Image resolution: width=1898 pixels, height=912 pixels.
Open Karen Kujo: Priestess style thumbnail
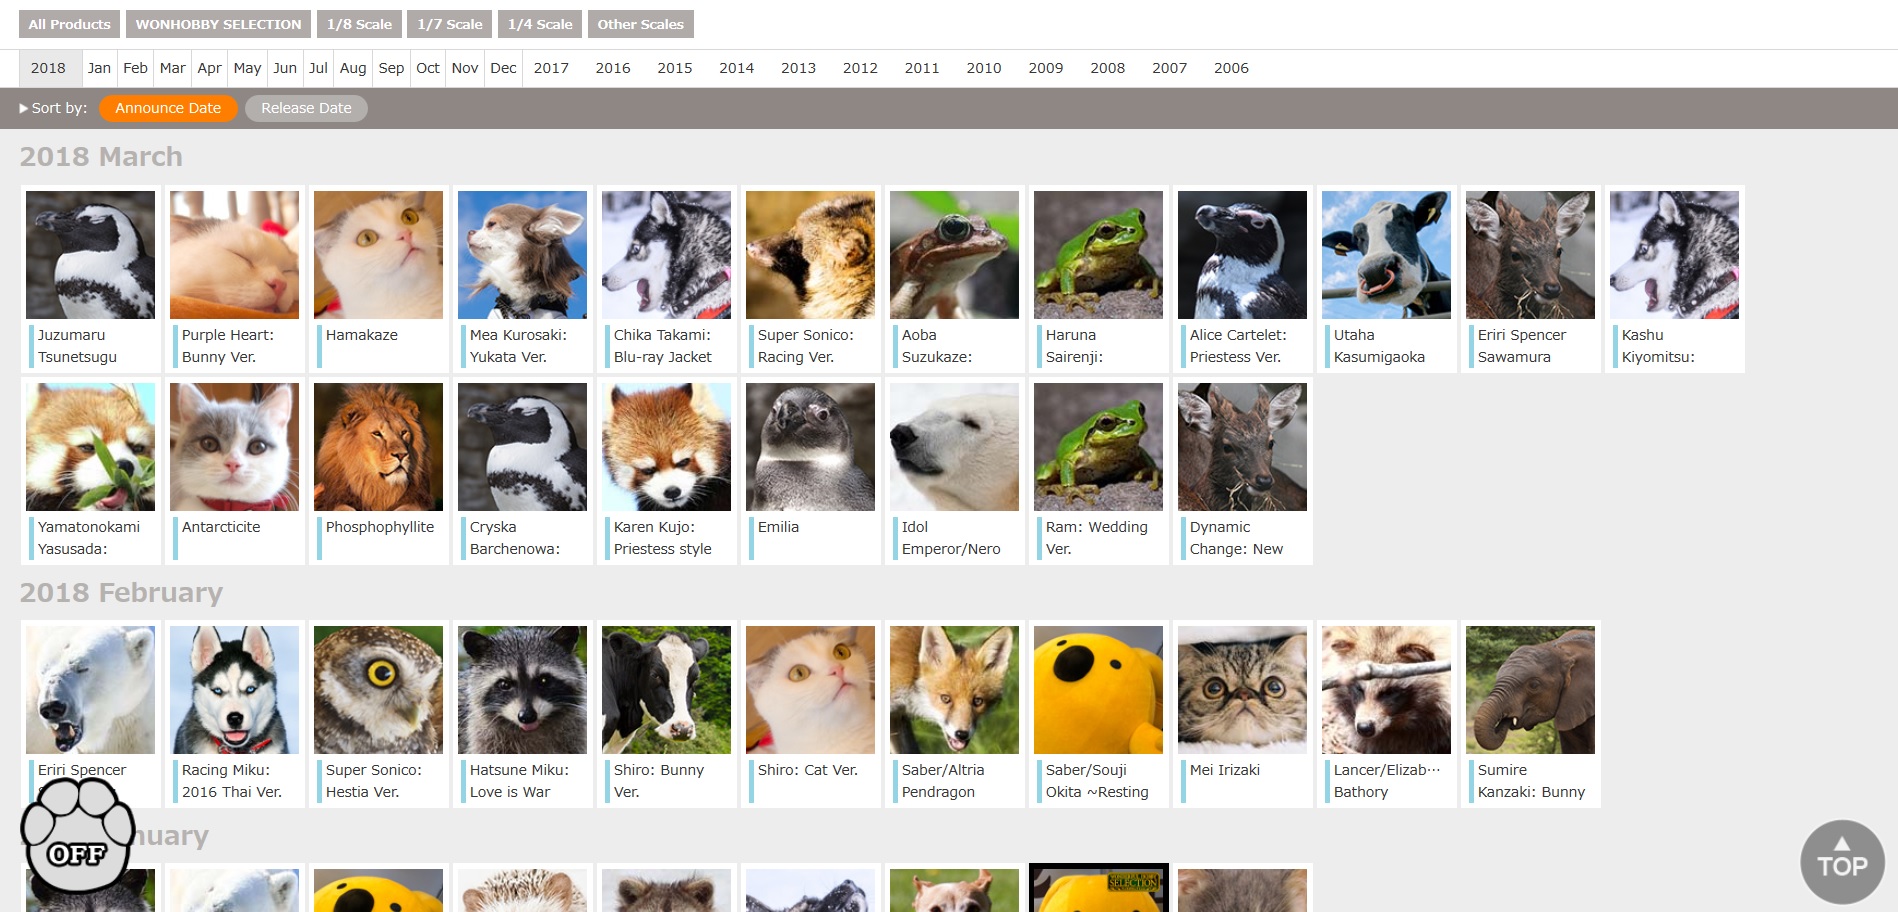tap(666, 447)
